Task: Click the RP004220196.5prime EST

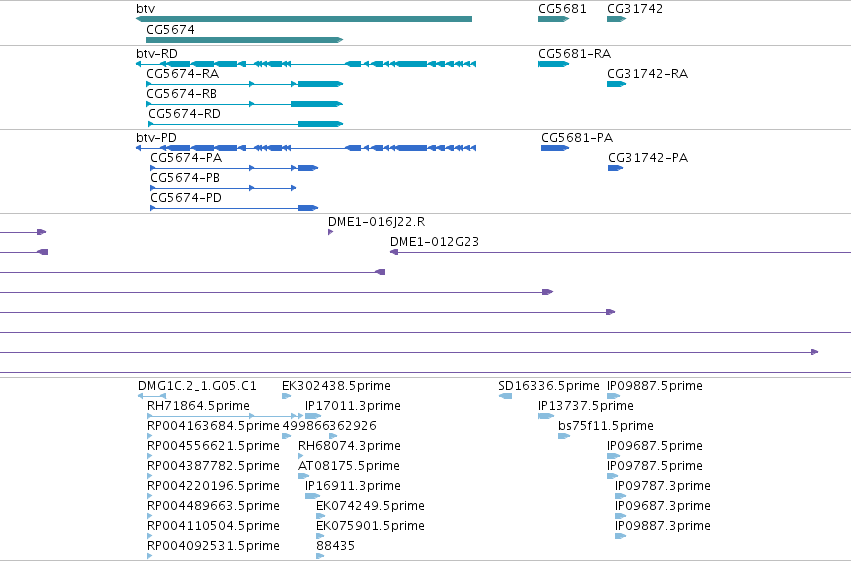Action: pyautogui.click(x=150, y=496)
